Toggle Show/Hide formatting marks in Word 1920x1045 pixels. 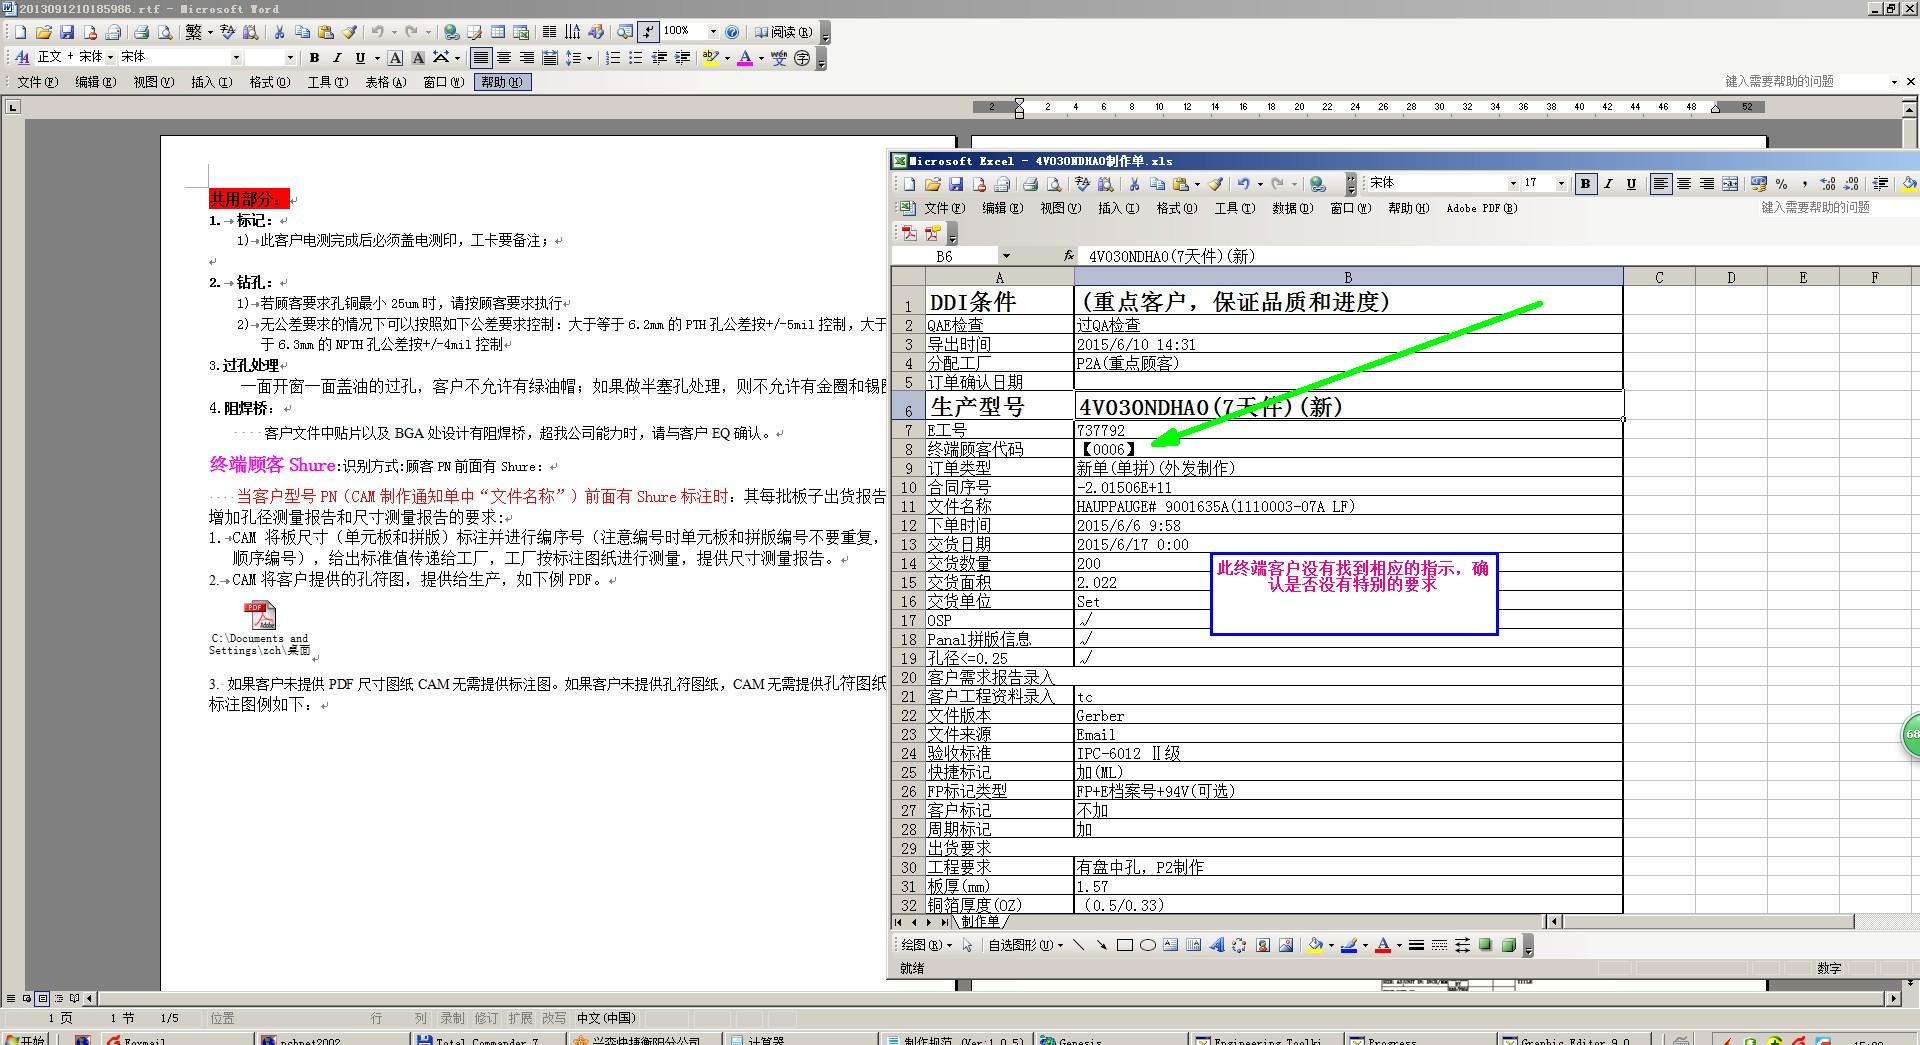pyautogui.click(x=648, y=32)
